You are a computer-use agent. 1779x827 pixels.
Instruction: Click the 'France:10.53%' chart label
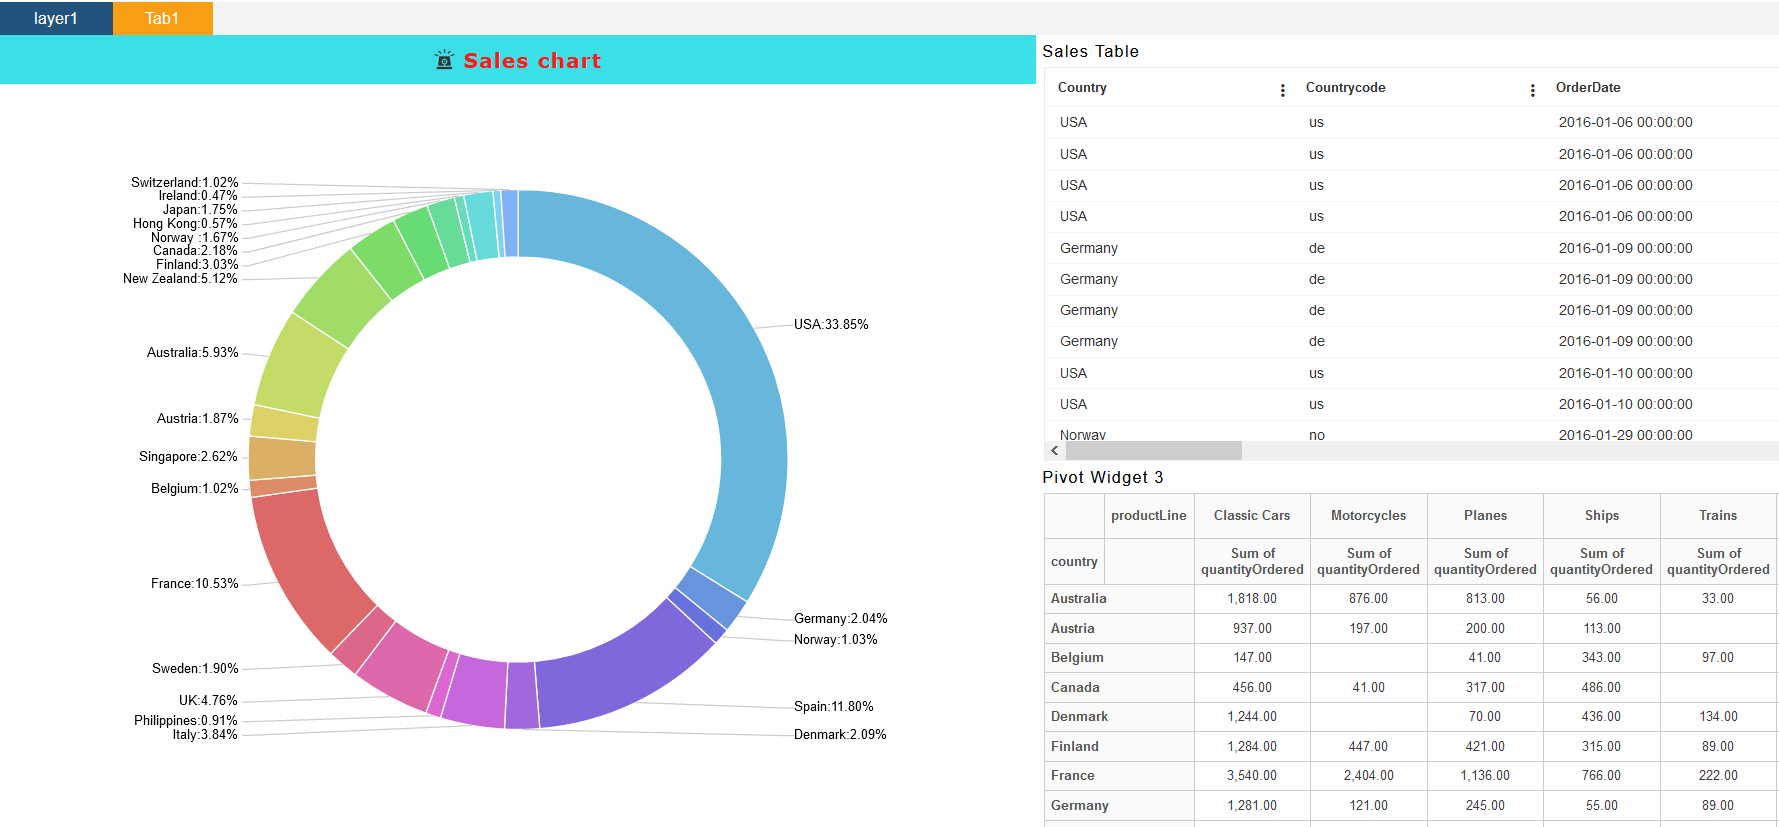pos(195,583)
